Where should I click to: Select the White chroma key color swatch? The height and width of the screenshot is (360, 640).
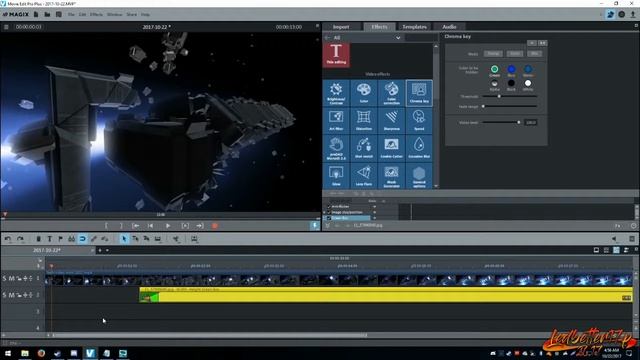click(x=528, y=83)
